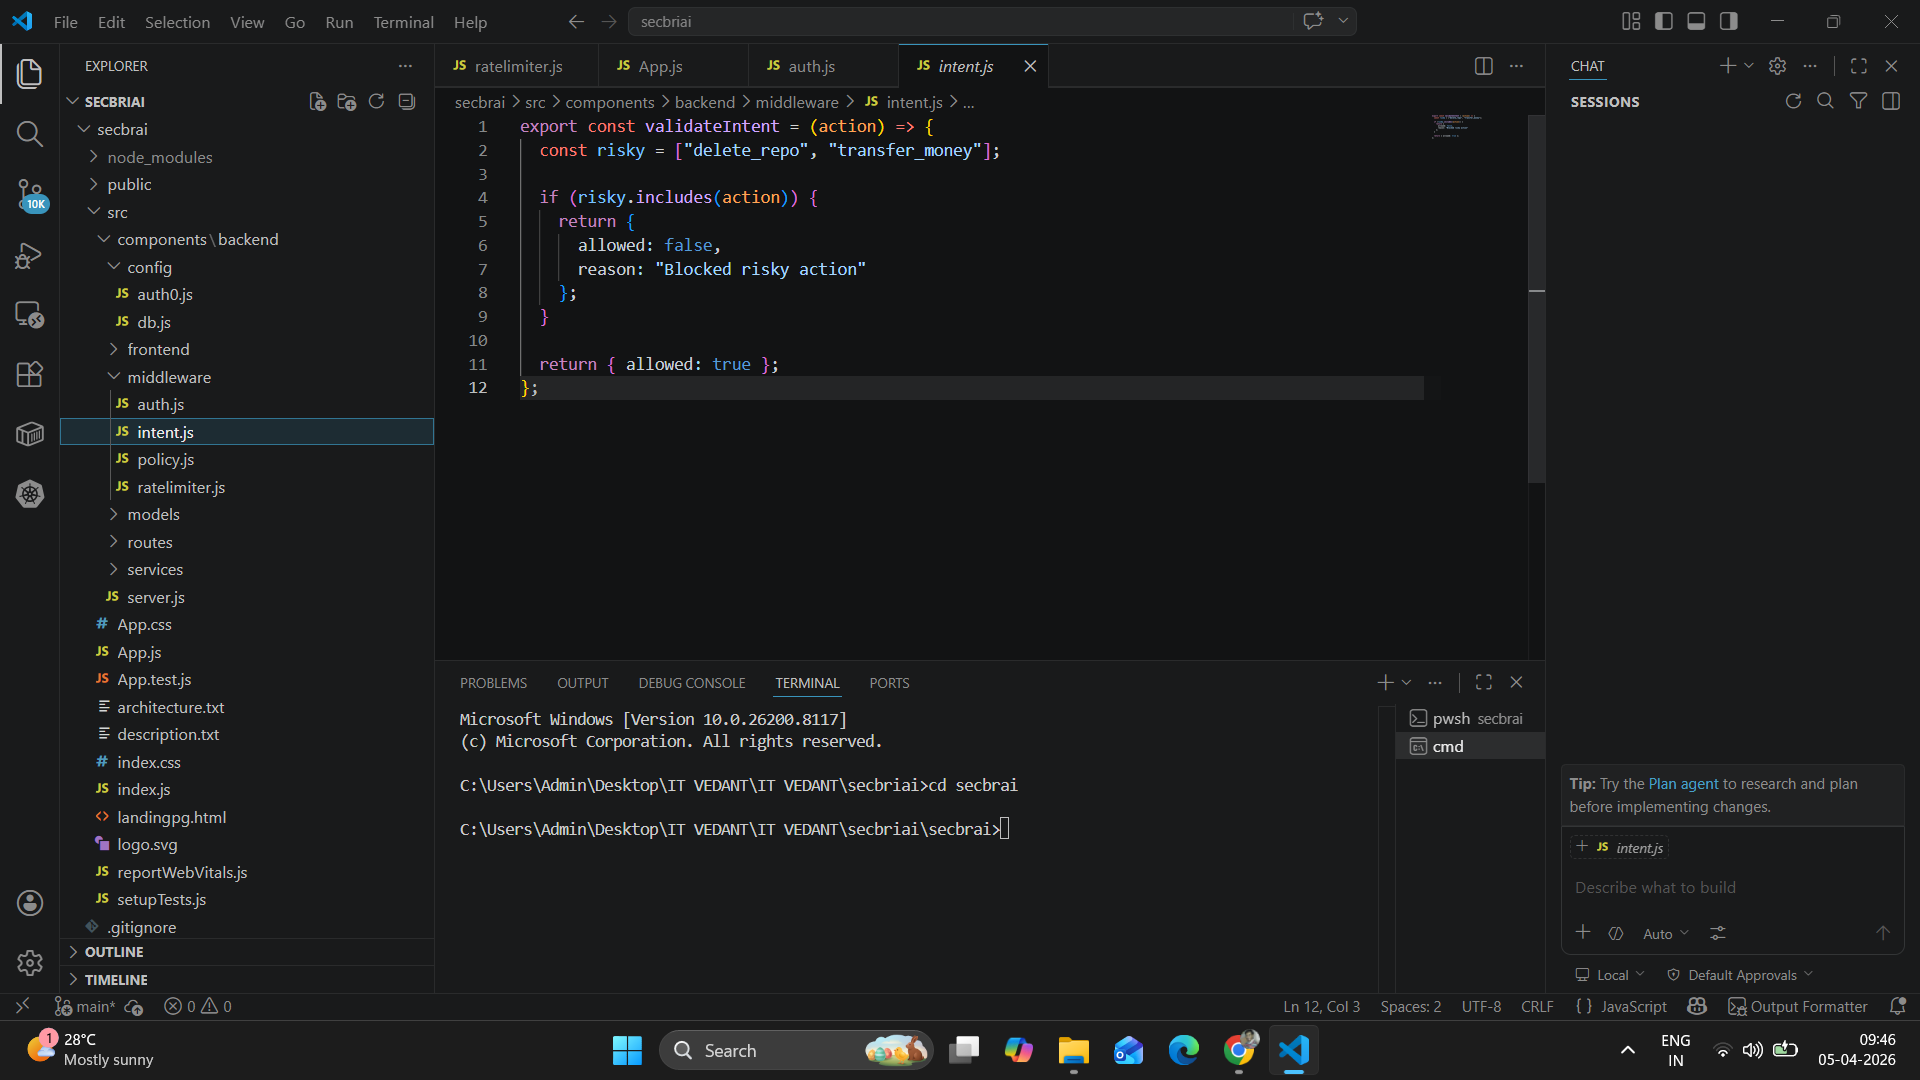The height and width of the screenshot is (1080, 1920).
Task: Open the Source Control view
Action: click(30, 194)
